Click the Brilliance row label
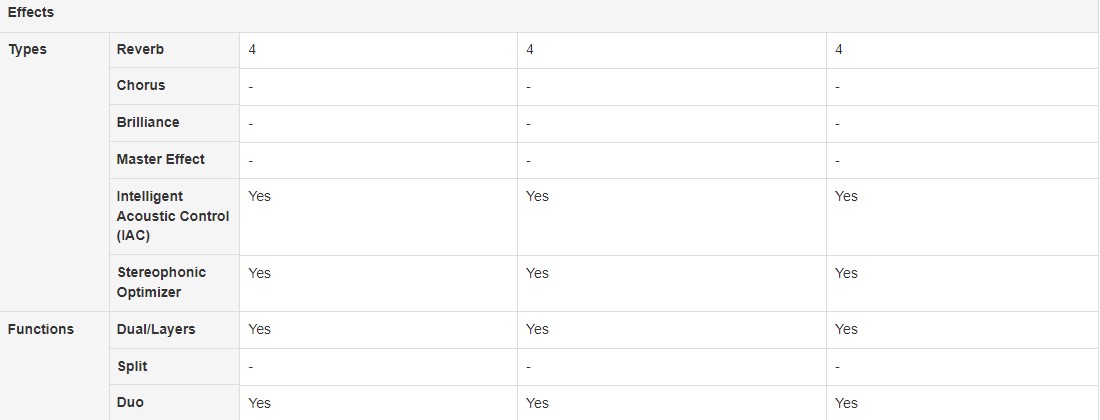This screenshot has height=420, width=1100. pos(148,122)
